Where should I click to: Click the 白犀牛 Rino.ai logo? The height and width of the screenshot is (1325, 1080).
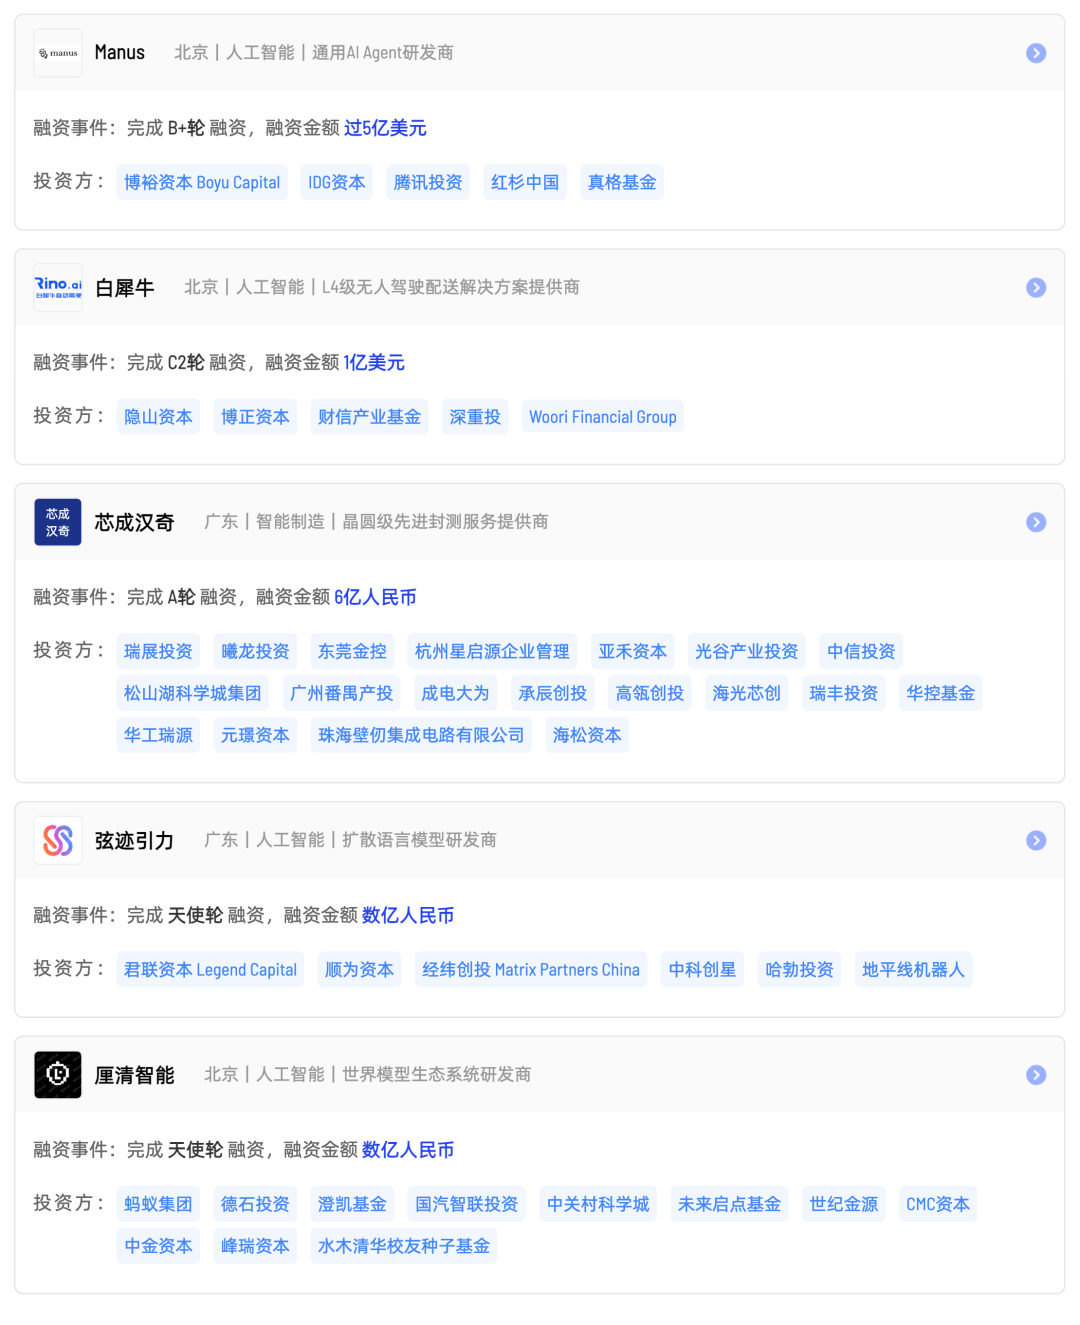[x=58, y=288]
